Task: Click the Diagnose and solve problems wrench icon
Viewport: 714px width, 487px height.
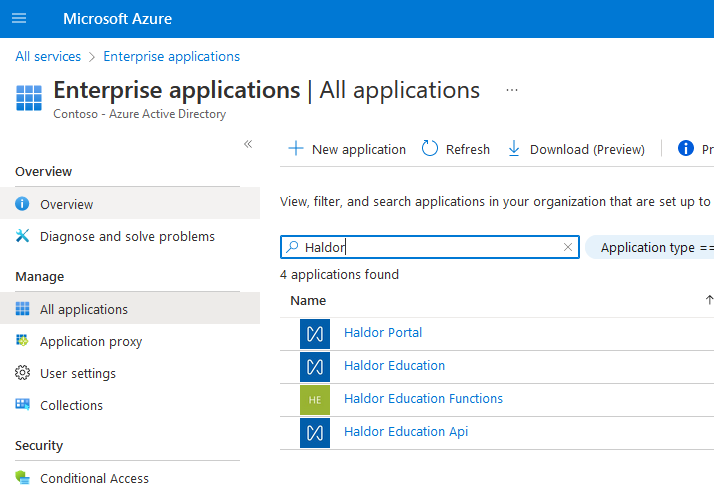Action: click(22, 236)
